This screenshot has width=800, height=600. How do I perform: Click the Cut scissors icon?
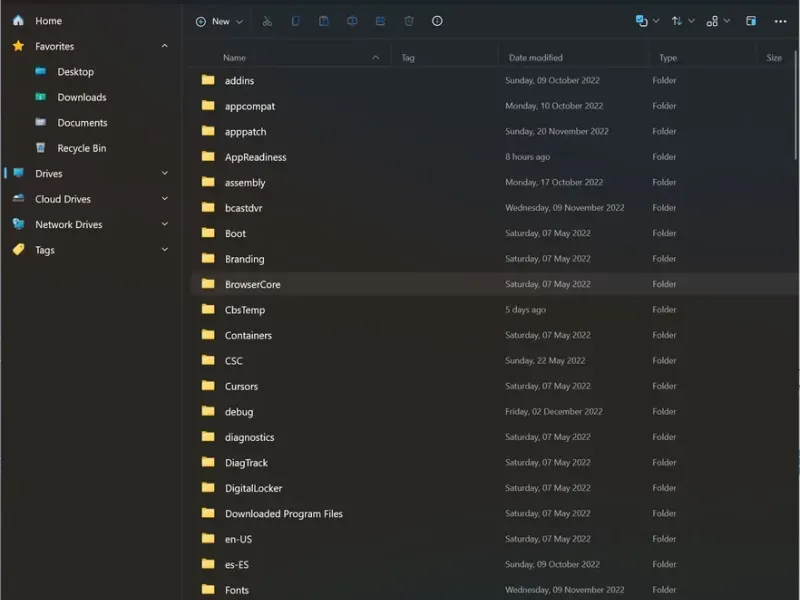(x=267, y=21)
